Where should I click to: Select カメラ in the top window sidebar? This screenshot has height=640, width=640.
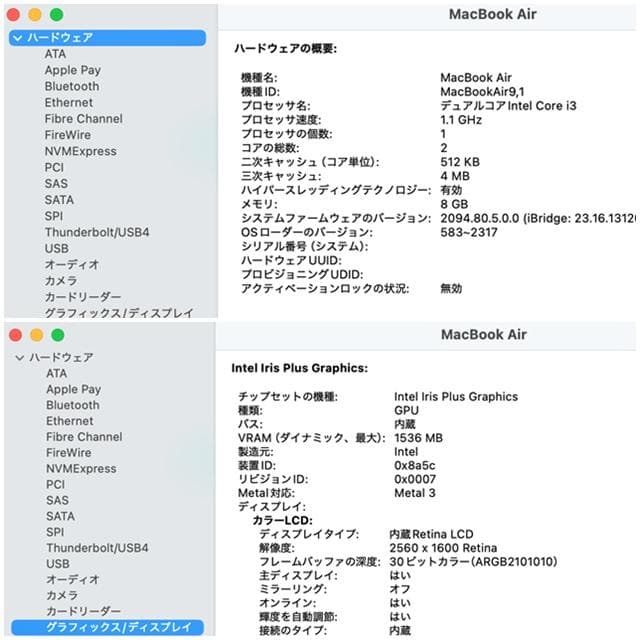point(61,281)
